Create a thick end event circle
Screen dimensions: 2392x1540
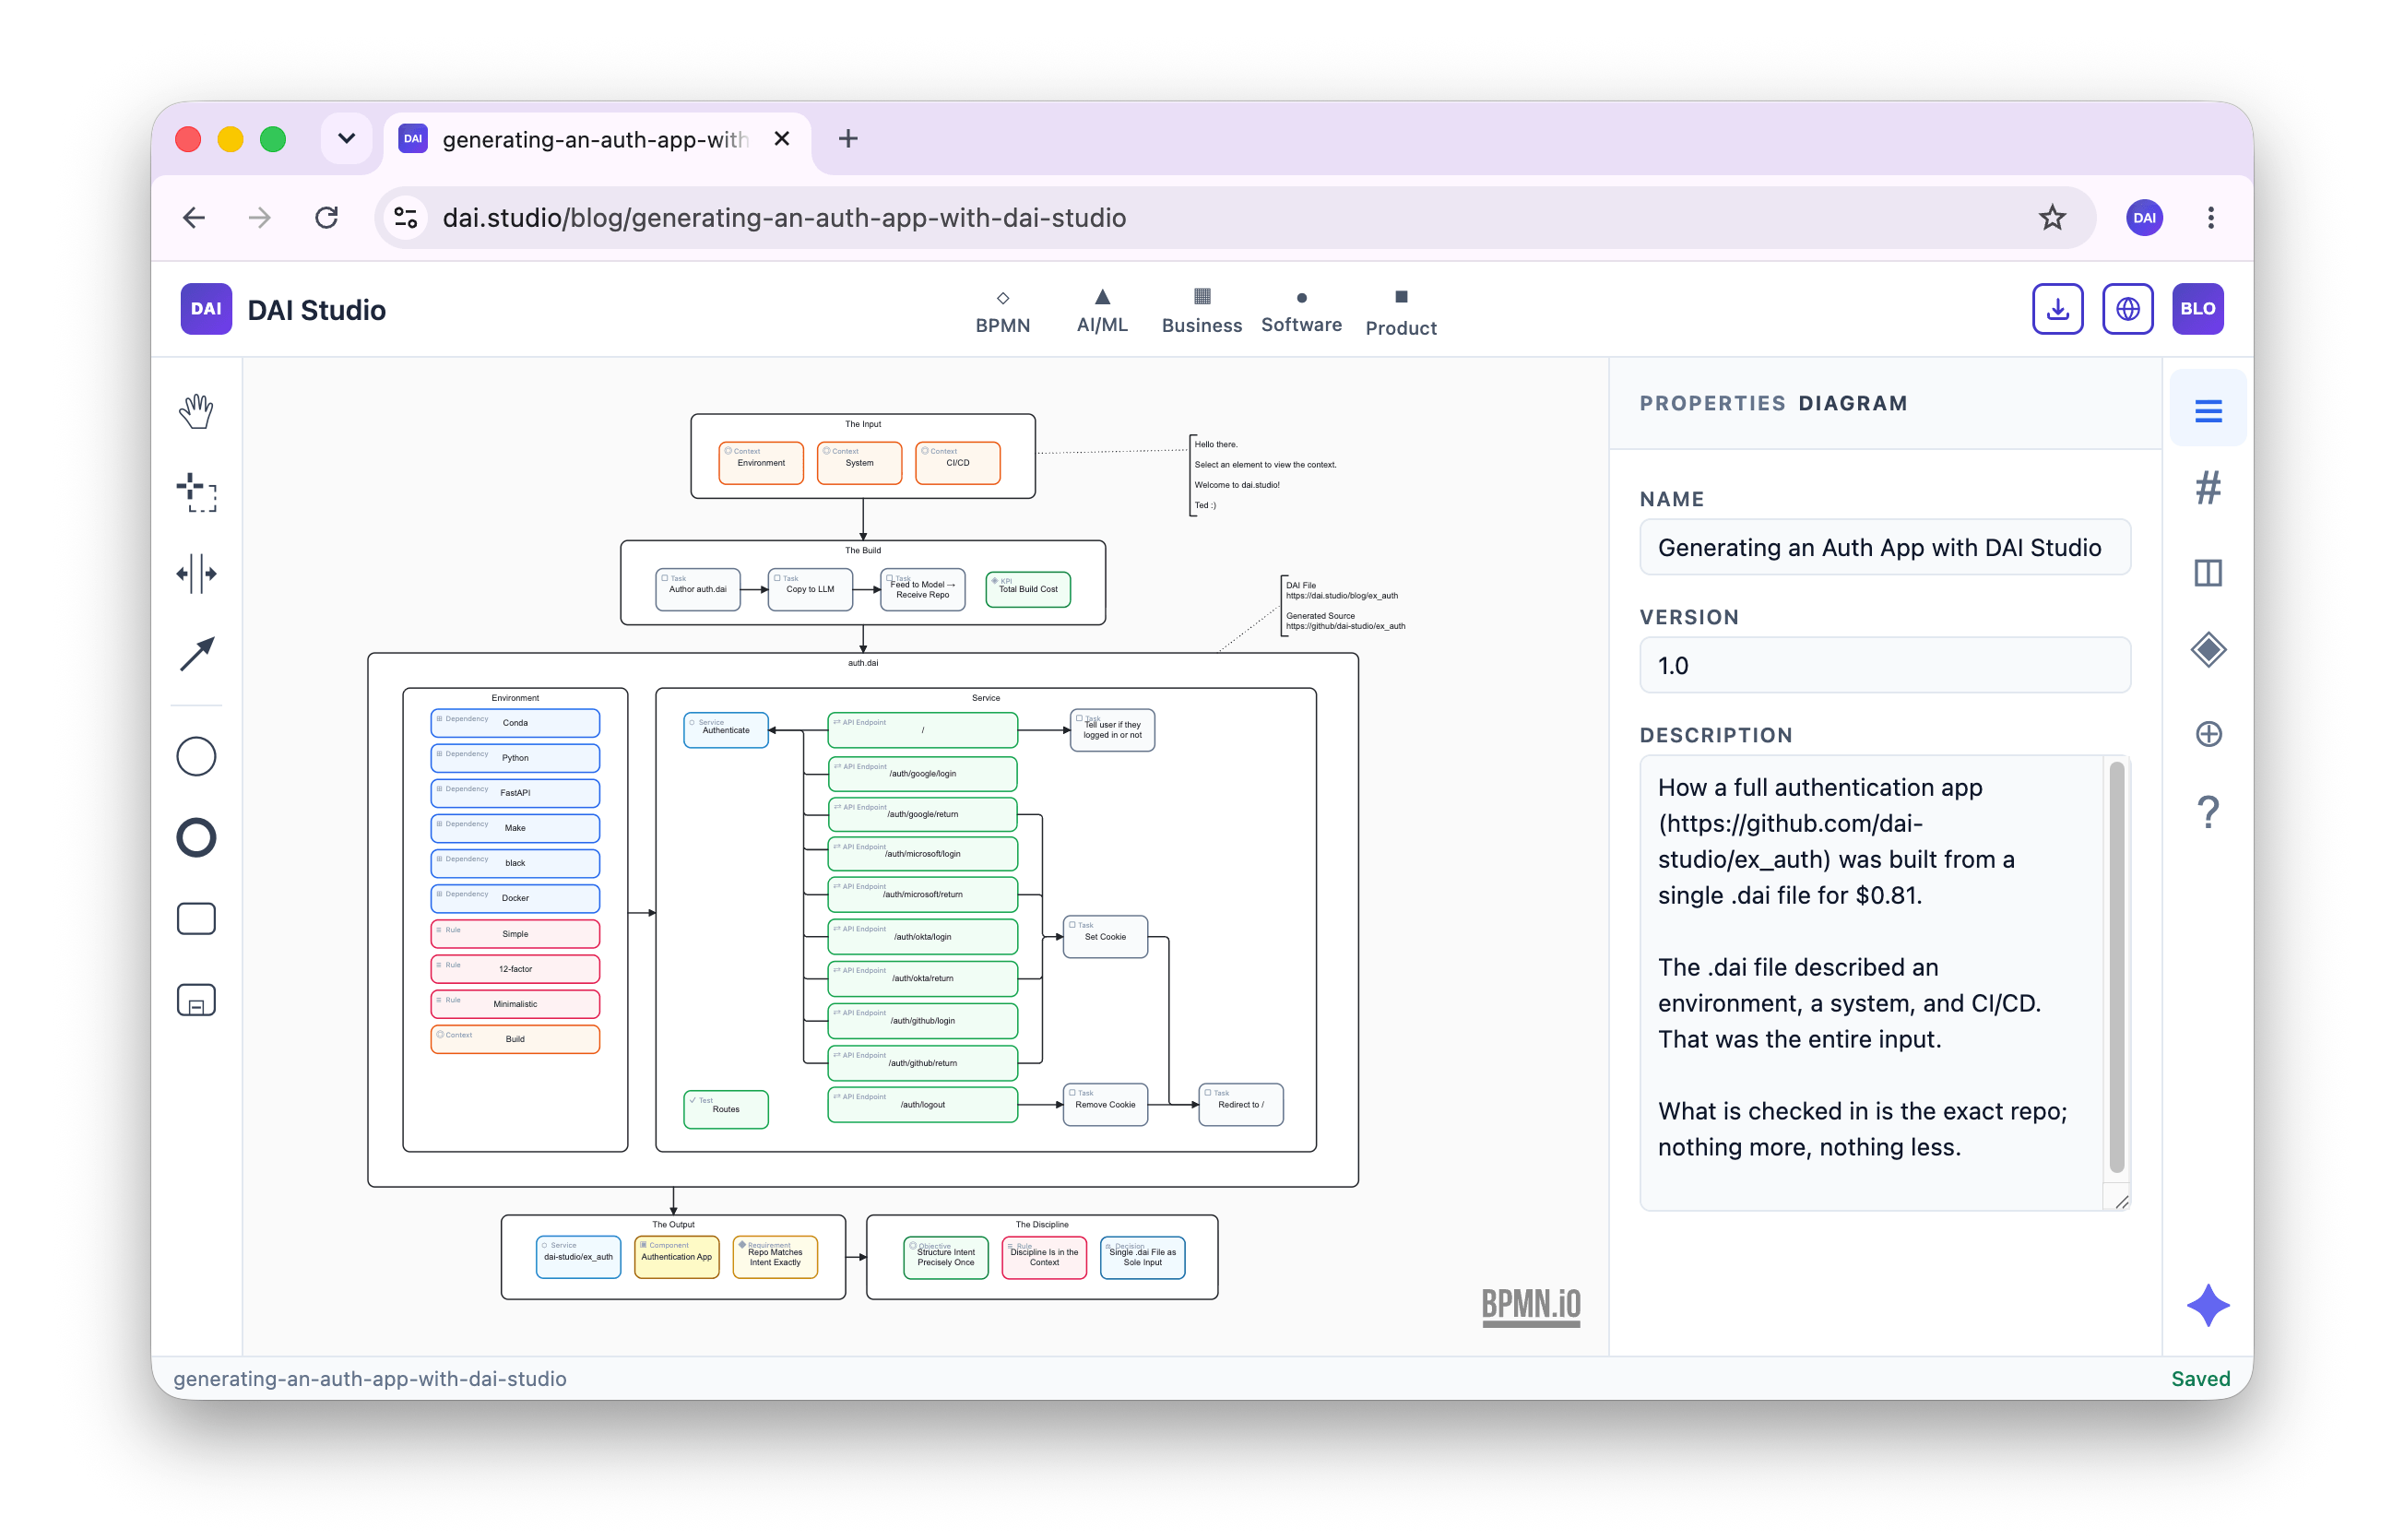(x=196, y=838)
